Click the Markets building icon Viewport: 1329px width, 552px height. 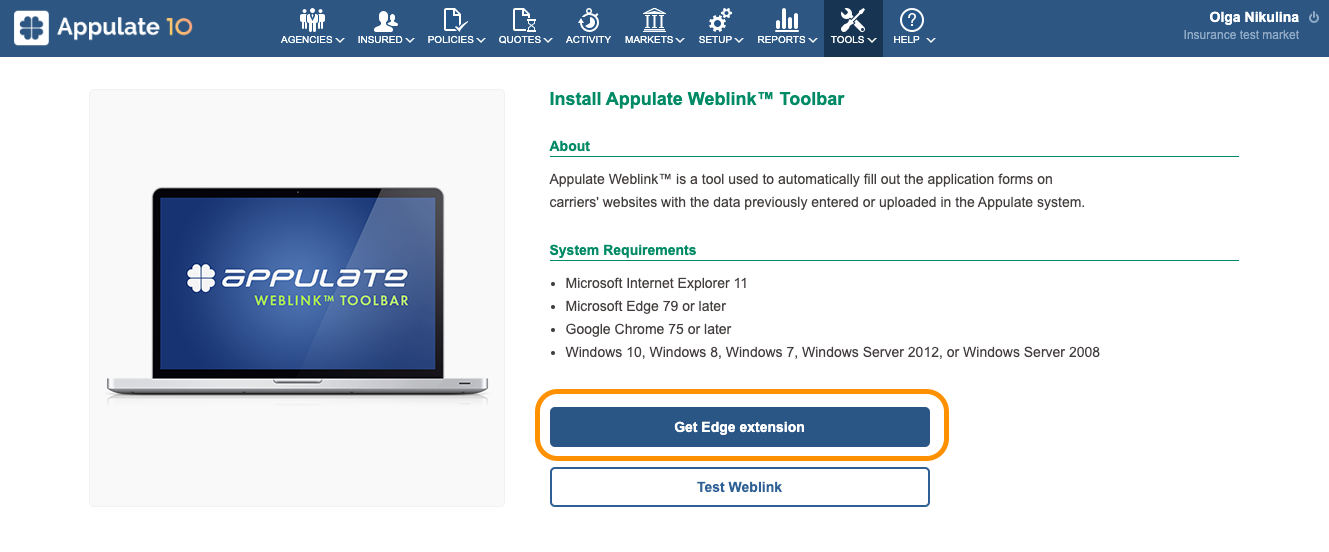[x=654, y=19]
